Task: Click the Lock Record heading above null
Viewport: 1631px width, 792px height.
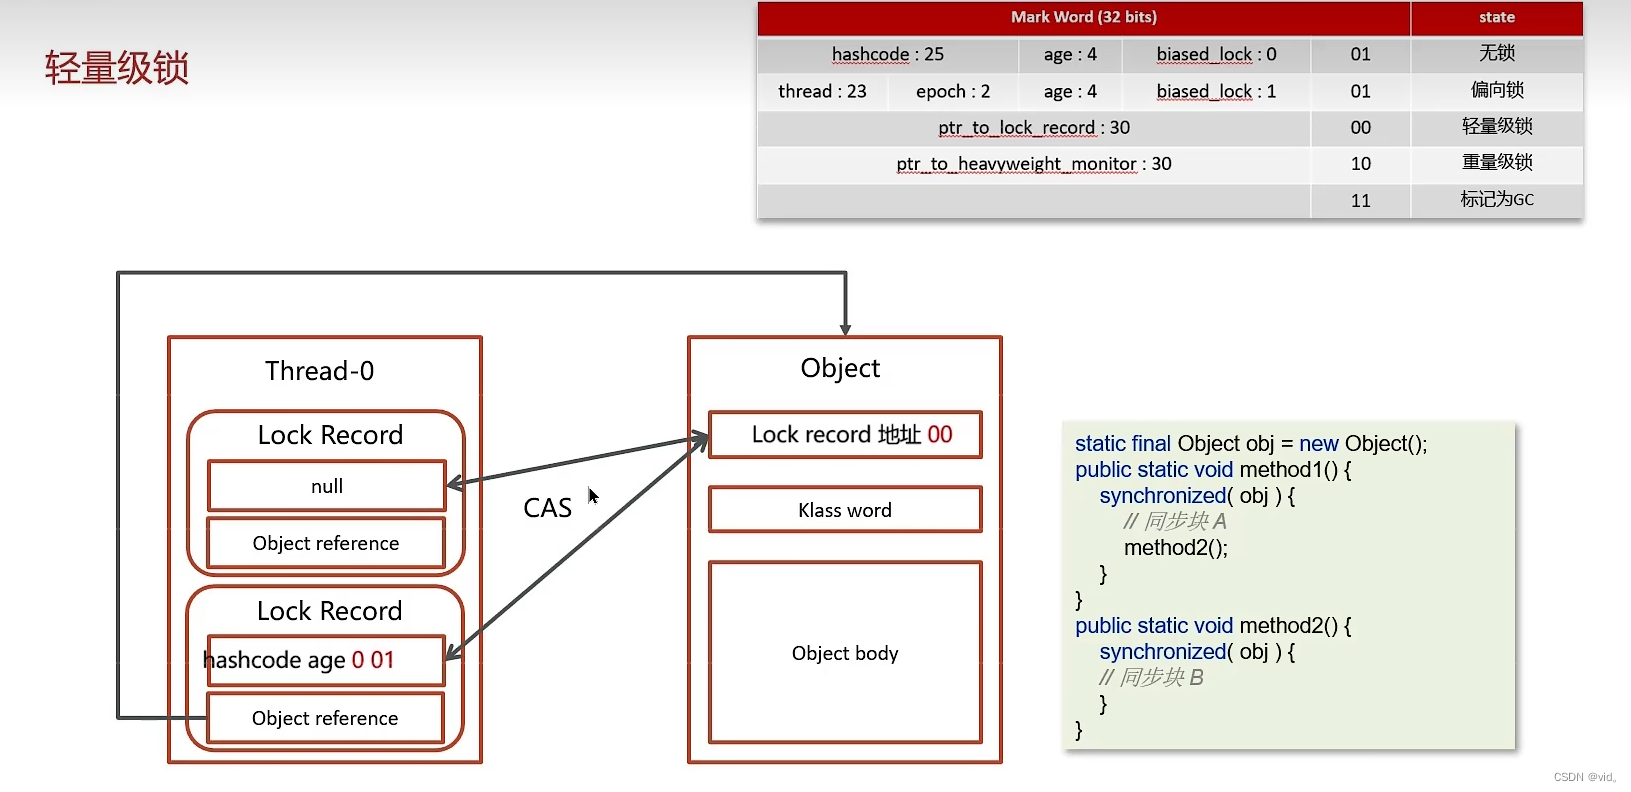Action: click(330, 435)
